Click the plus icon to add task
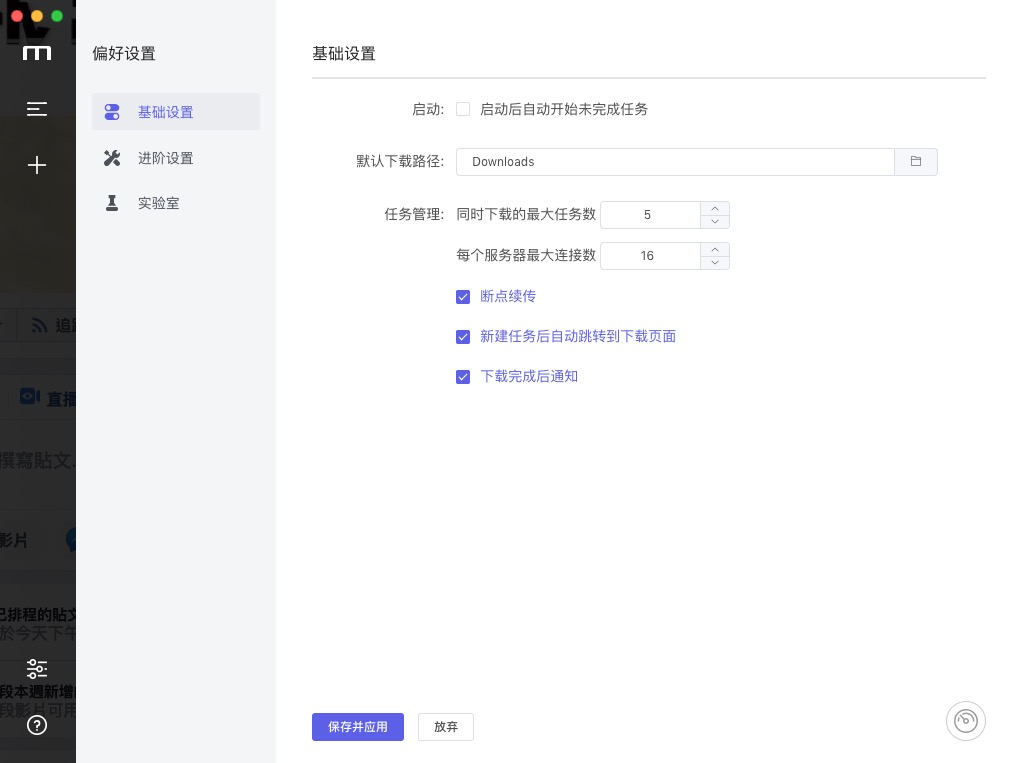Image resolution: width=1020 pixels, height=763 pixels. coord(37,165)
